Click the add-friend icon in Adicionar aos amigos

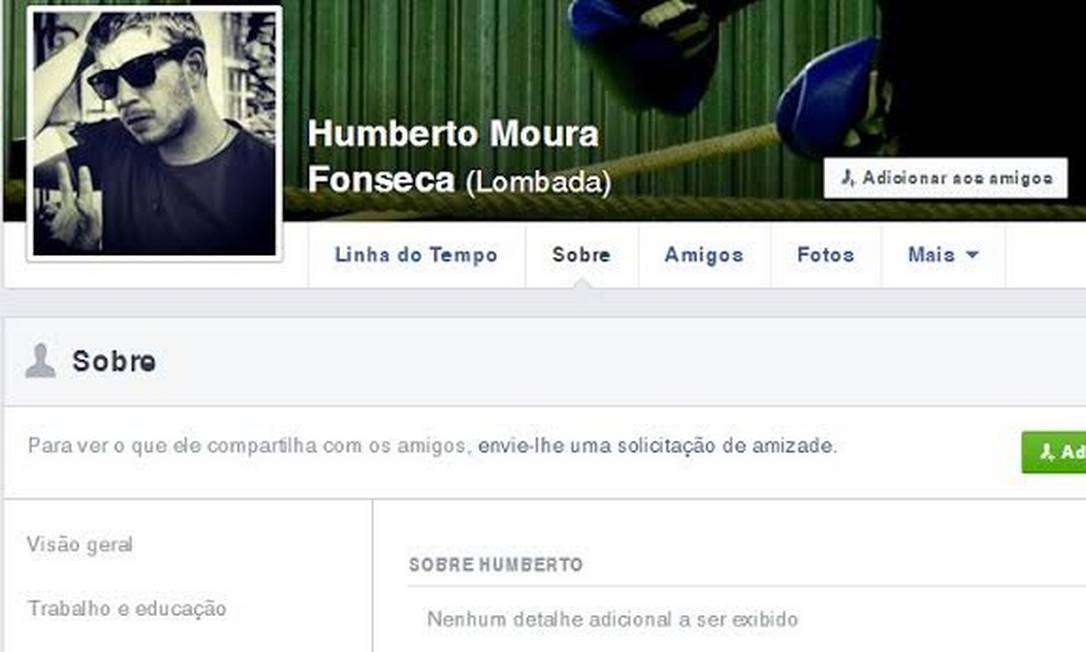click(848, 178)
